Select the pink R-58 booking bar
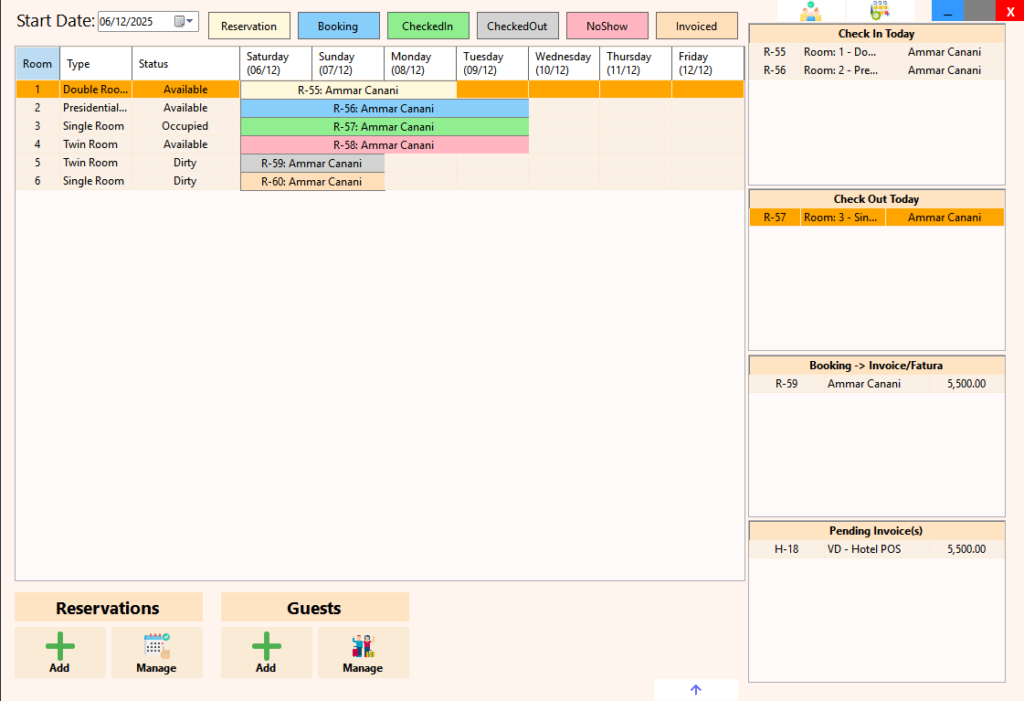Screen dimensions: 1024x701 pyautogui.click(x=383, y=144)
